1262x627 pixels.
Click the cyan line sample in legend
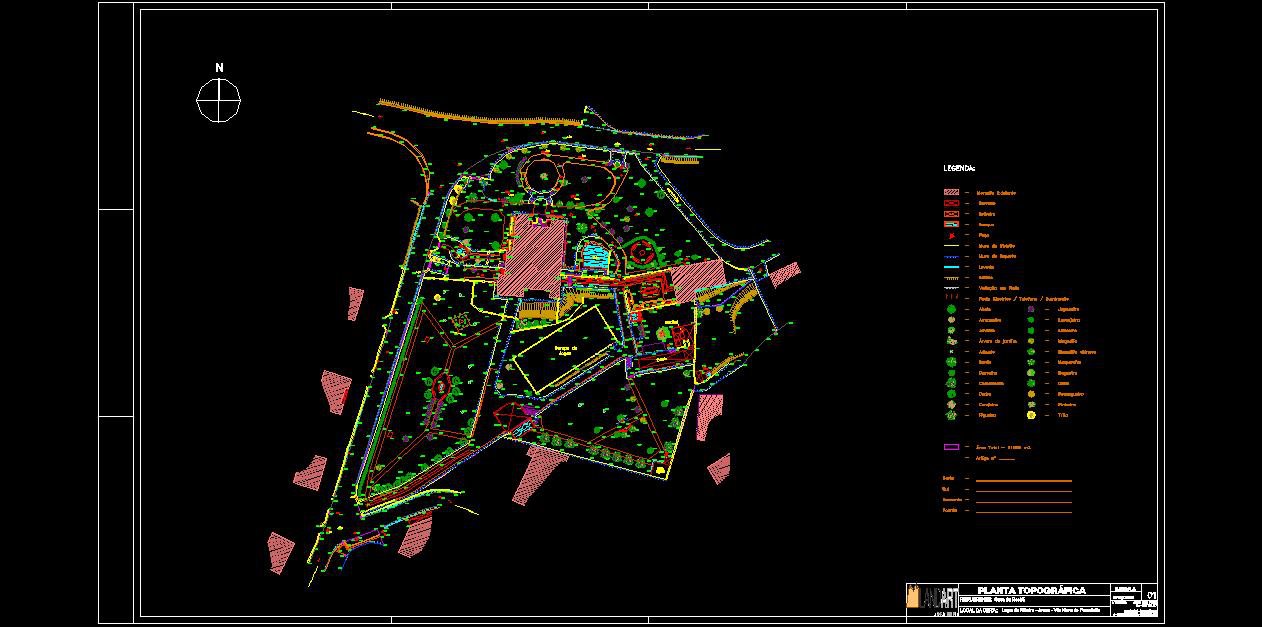coord(951,267)
